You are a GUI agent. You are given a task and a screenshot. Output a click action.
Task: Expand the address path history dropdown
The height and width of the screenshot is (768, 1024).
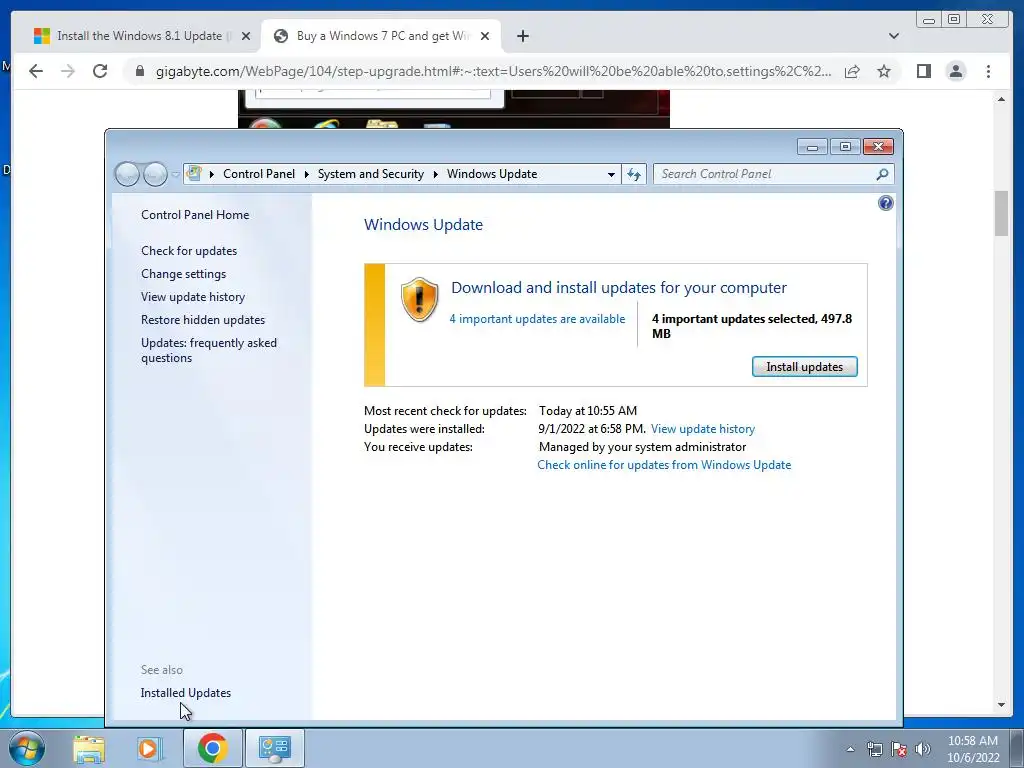[x=611, y=174]
